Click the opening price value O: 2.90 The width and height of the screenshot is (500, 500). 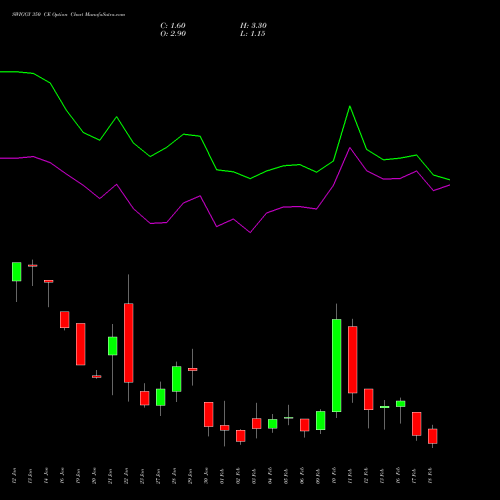click(x=173, y=34)
